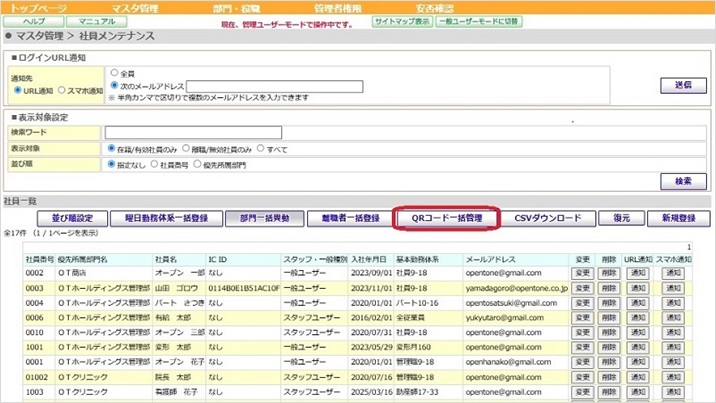
Task: Select 全員 radio button
Action: point(115,73)
